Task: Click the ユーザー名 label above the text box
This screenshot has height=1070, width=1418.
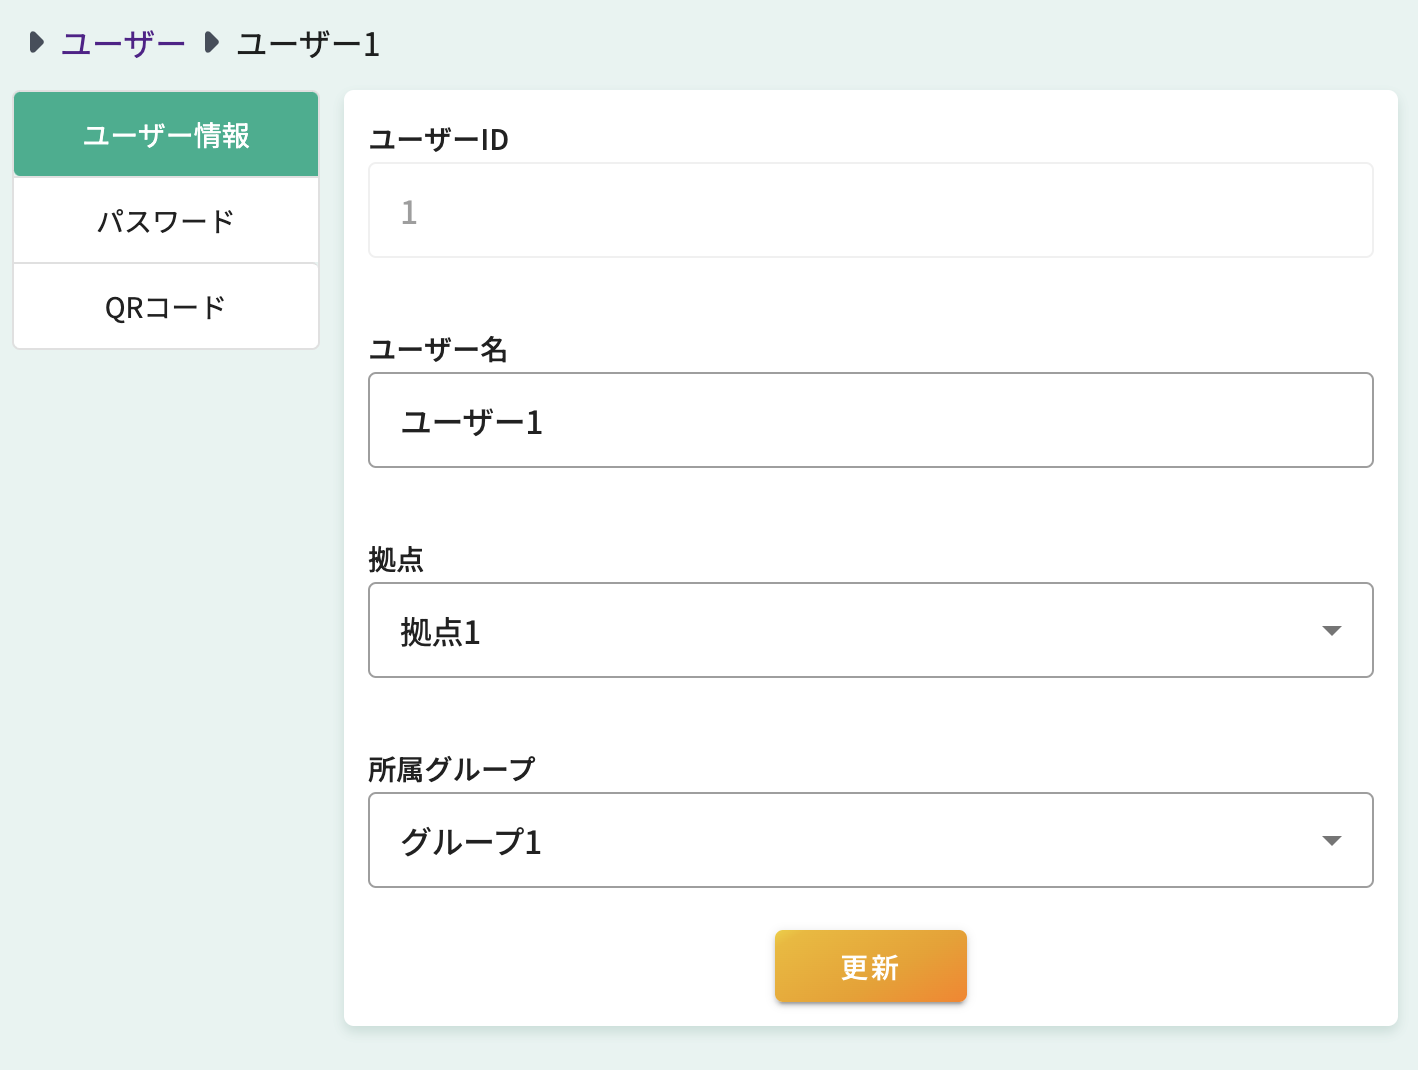Action: pyautogui.click(x=439, y=350)
